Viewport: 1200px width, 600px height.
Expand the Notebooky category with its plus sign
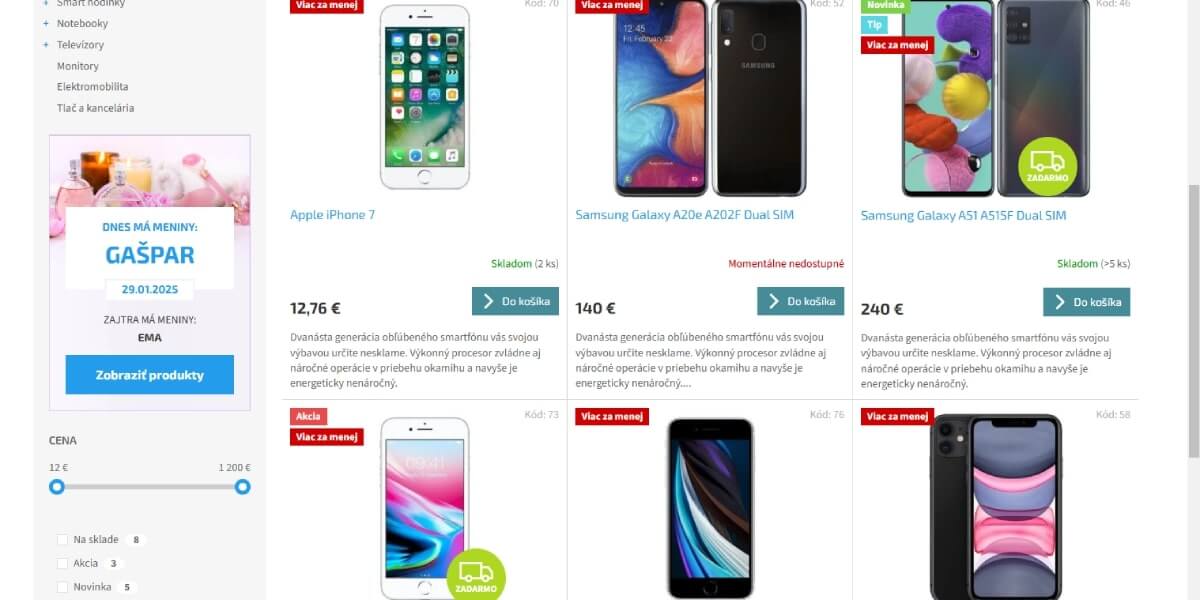tap(46, 23)
